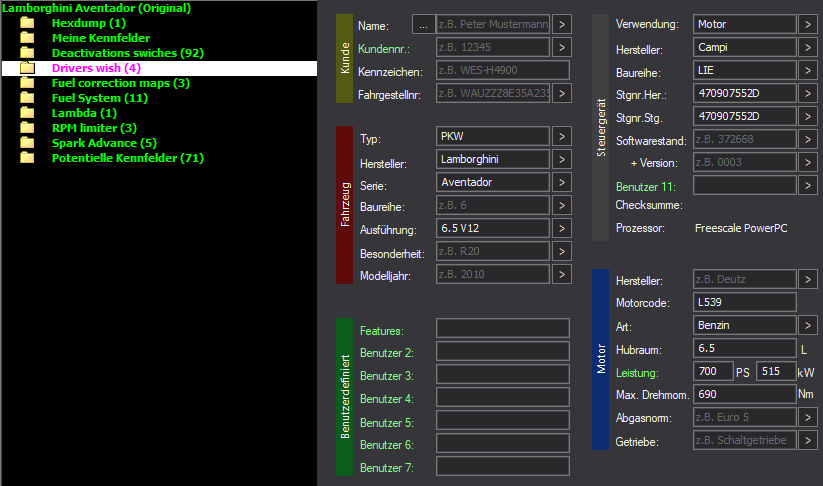
Task: Open the Campi Hersteller arrow dropdown
Action: click(808, 47)
